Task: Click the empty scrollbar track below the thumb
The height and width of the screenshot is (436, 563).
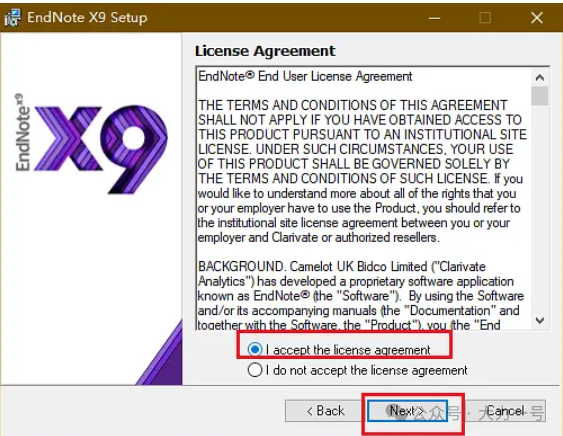Action: pos(540,208)
